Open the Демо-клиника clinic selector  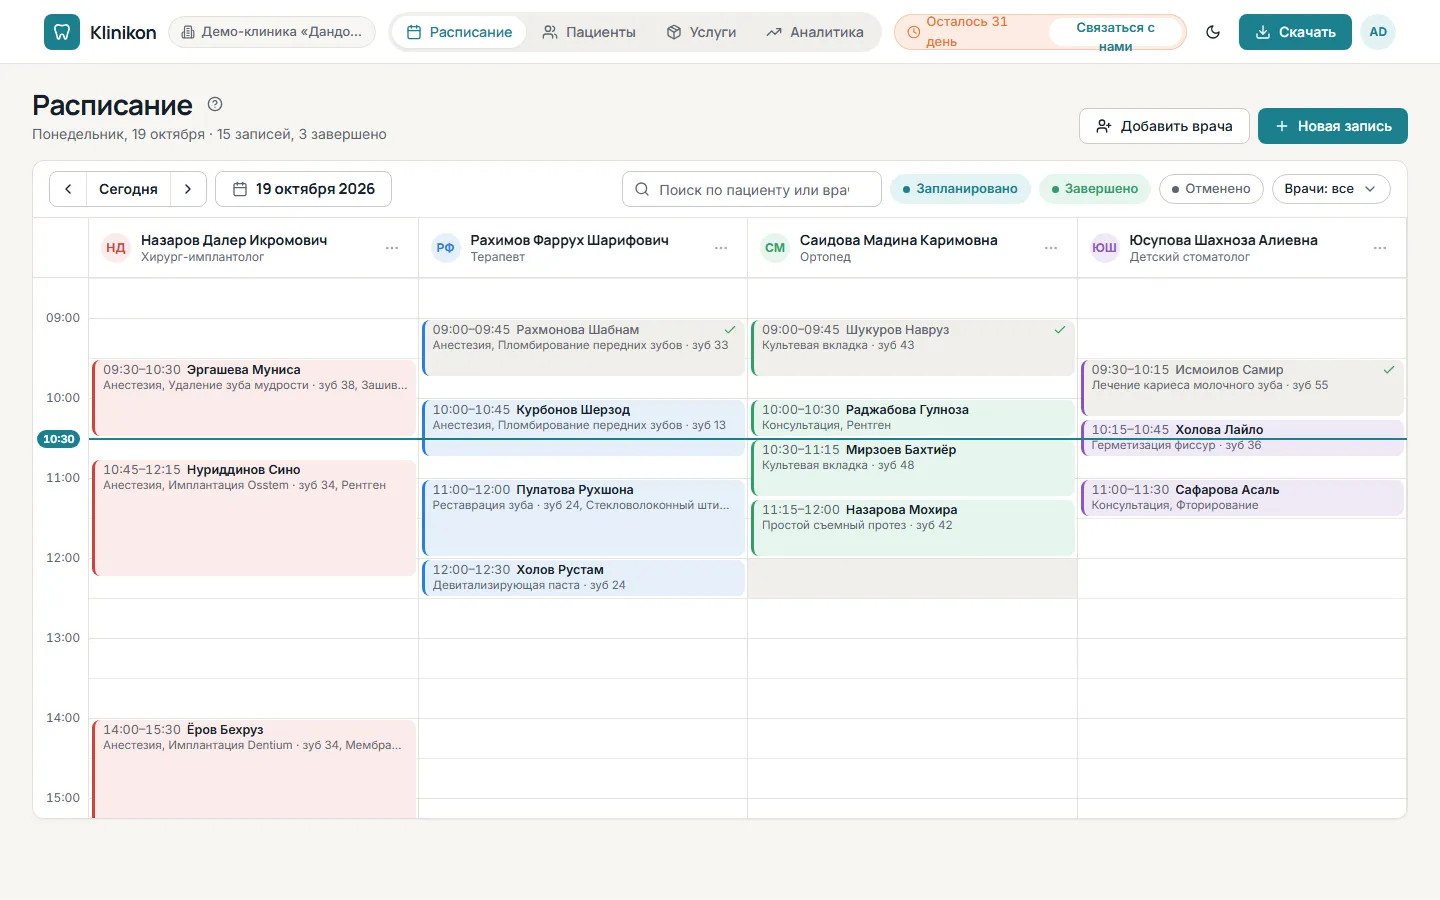[x=272, y=32]
